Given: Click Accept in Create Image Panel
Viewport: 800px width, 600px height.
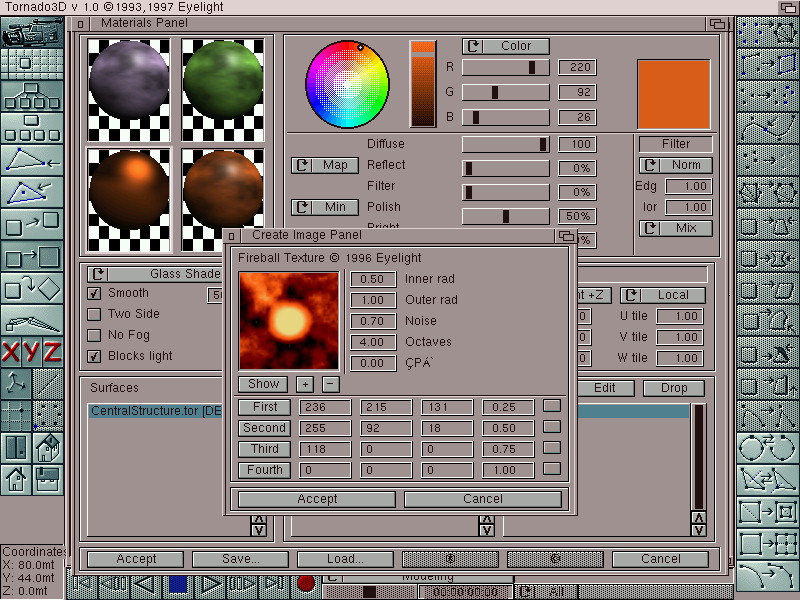Looking at the screenshot, I should click(317, 499).
